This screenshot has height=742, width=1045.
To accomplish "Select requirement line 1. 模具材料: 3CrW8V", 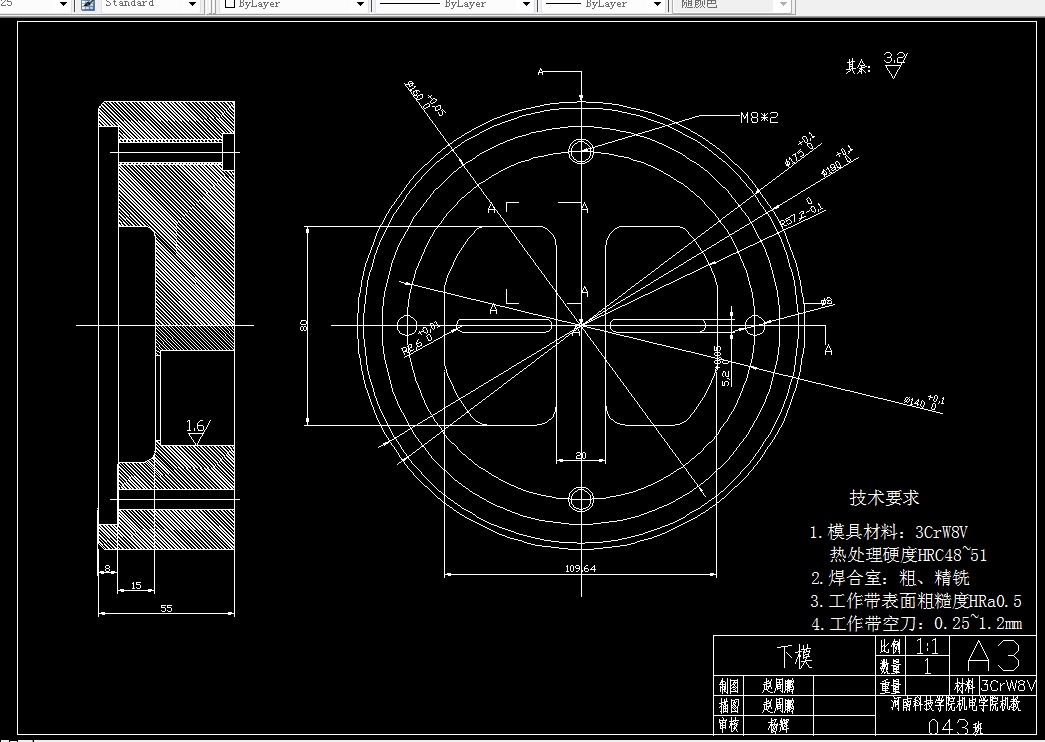I will [x=888, y=533].
